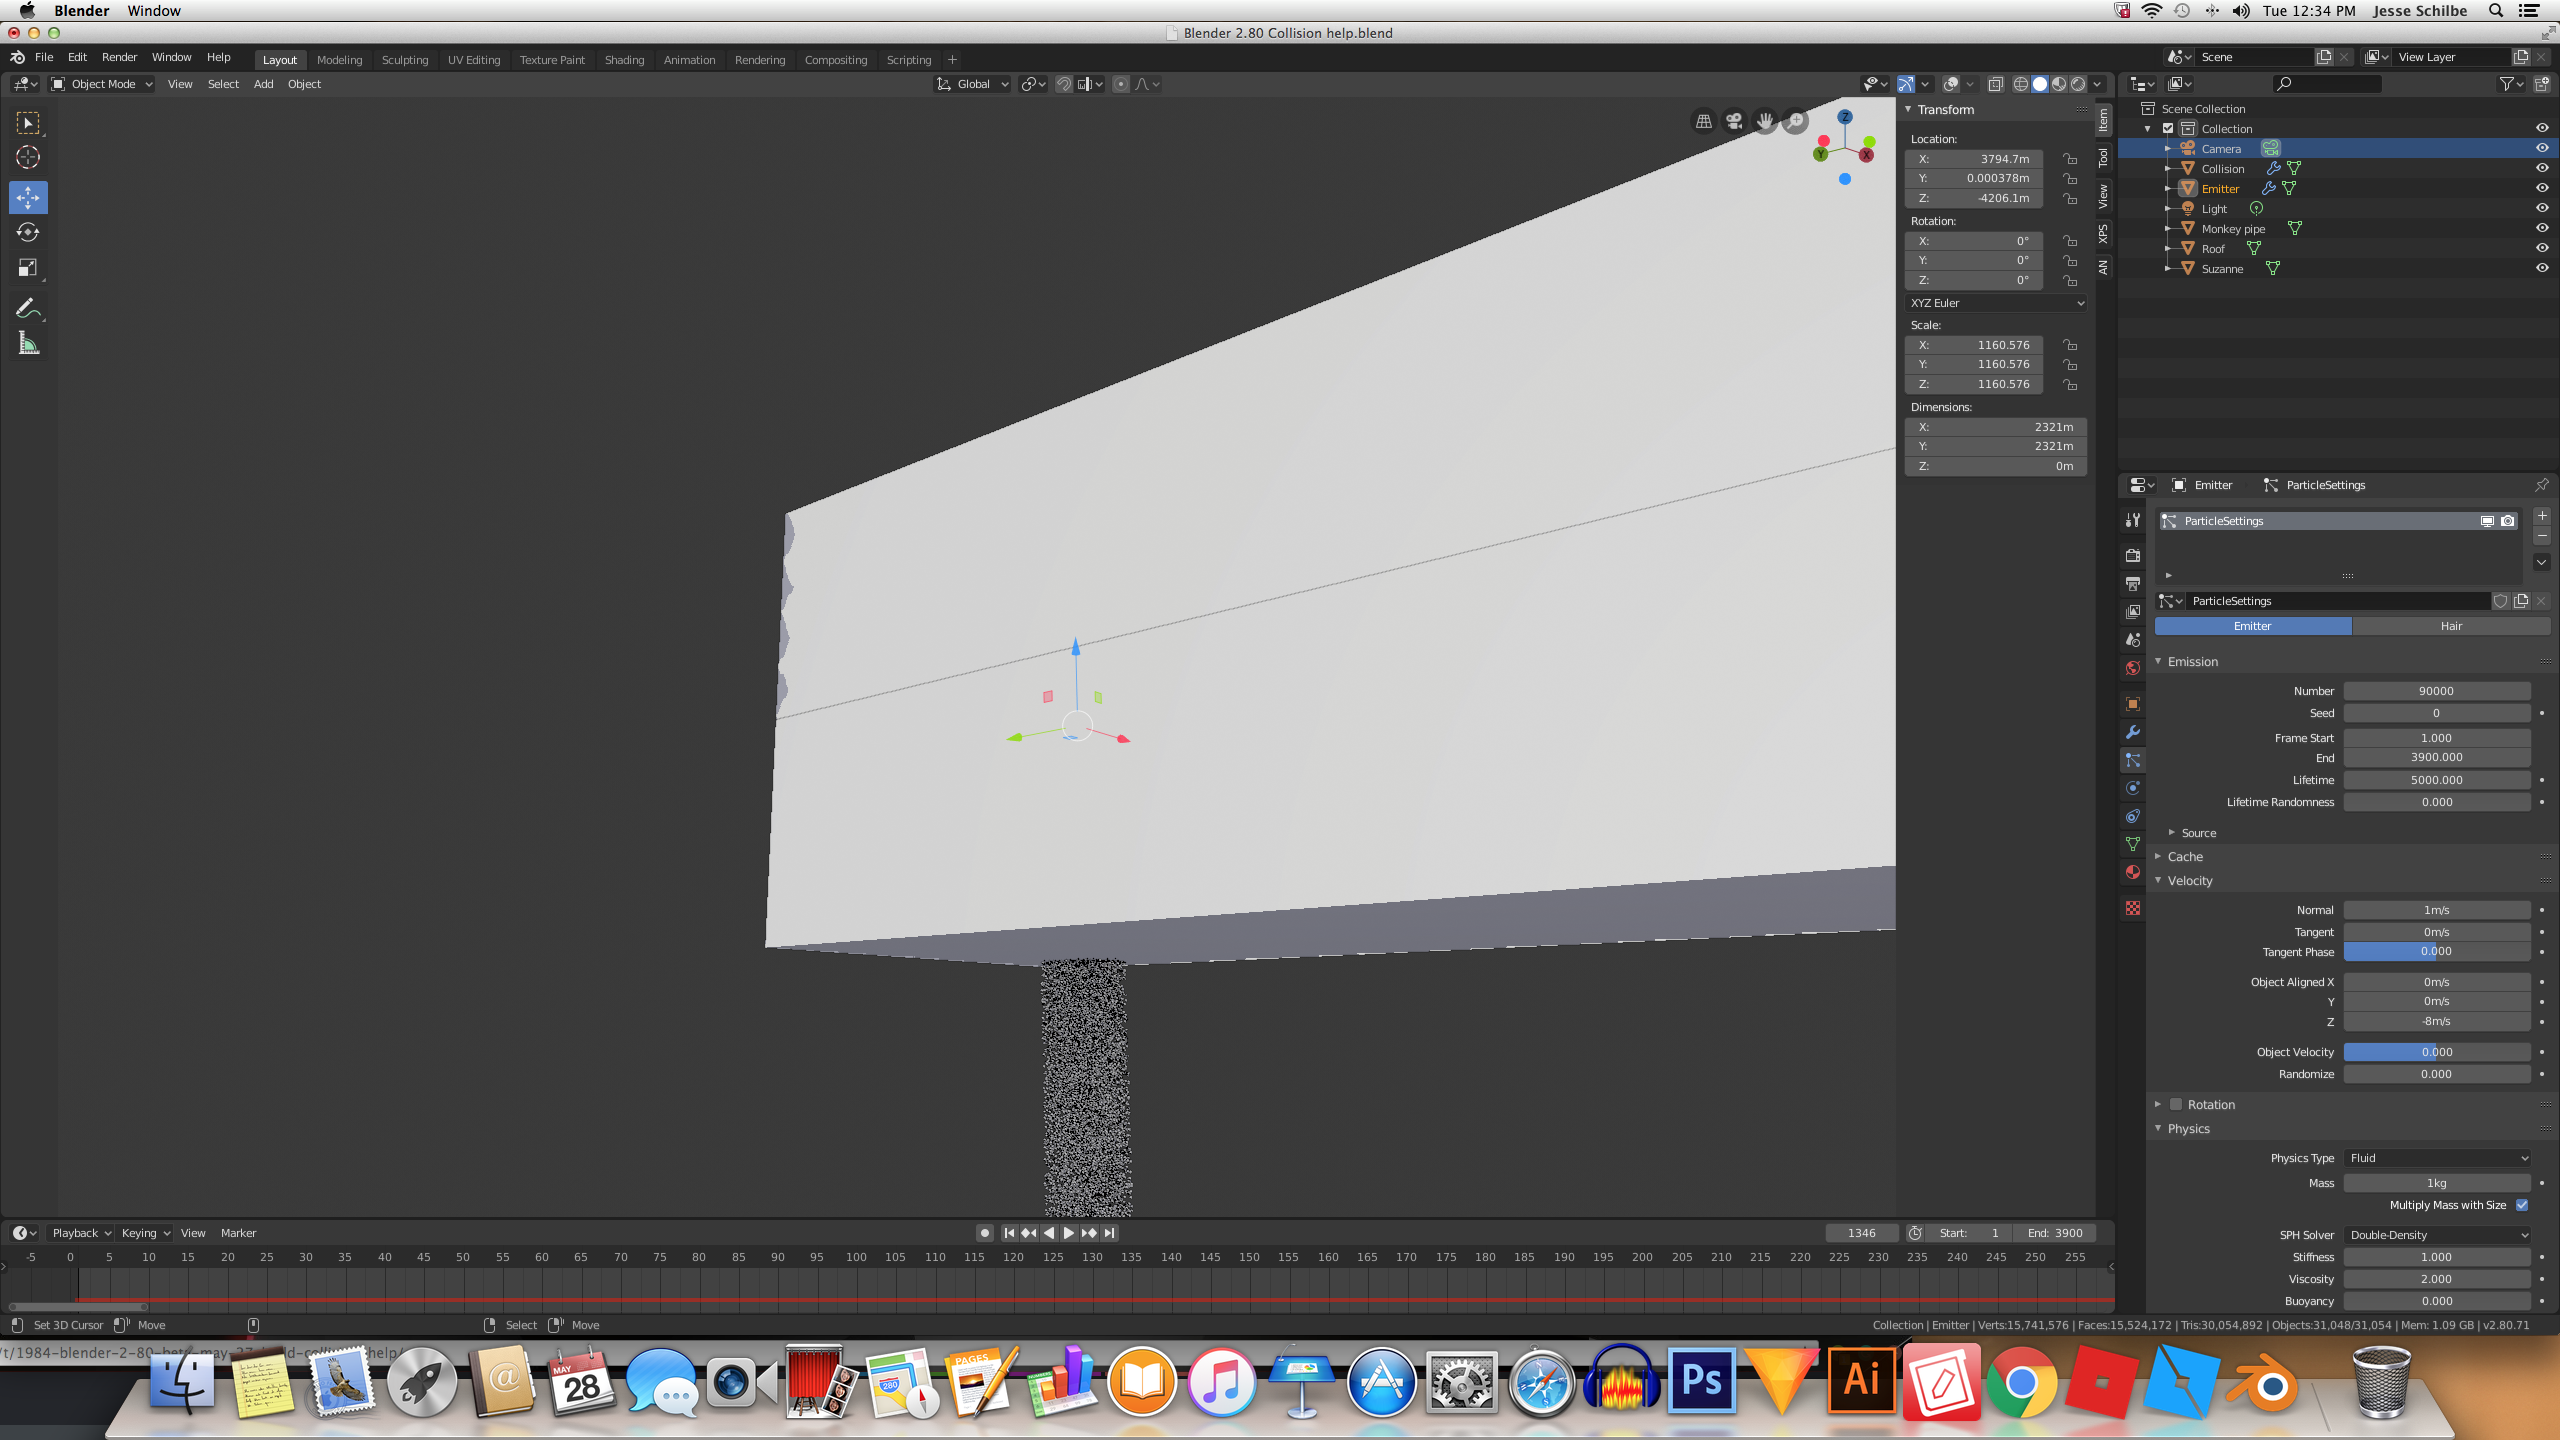Select the 3D Cursor tool
The width and height of the screenshot is (2560, 1440).
(28, 157)
